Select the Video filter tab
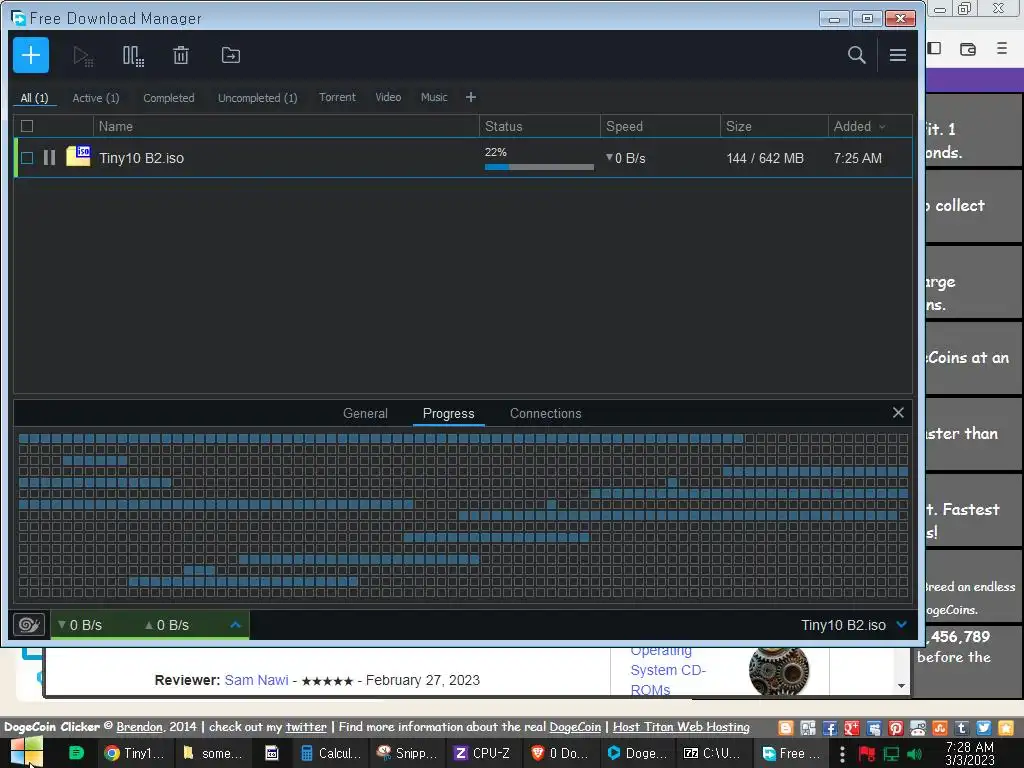The image size is (1024, 768). pyautogui.click(x=388, y=97)
